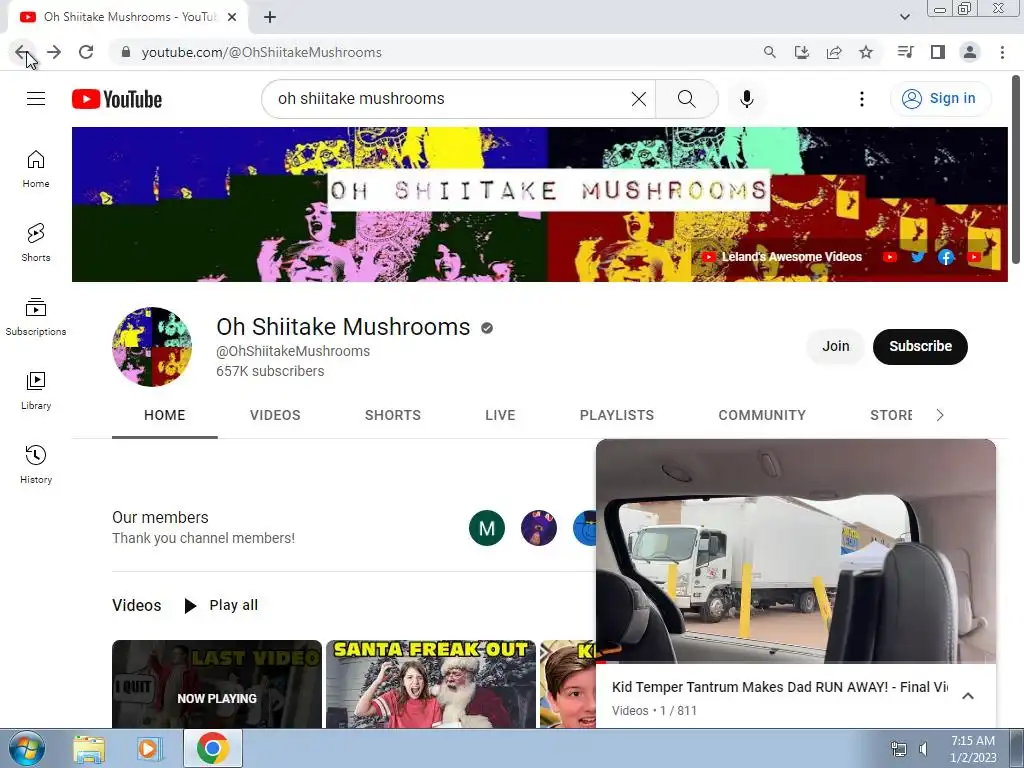Select the HOME channel tab
This screenshot has width=1024, height=768.
pos(165,415)
